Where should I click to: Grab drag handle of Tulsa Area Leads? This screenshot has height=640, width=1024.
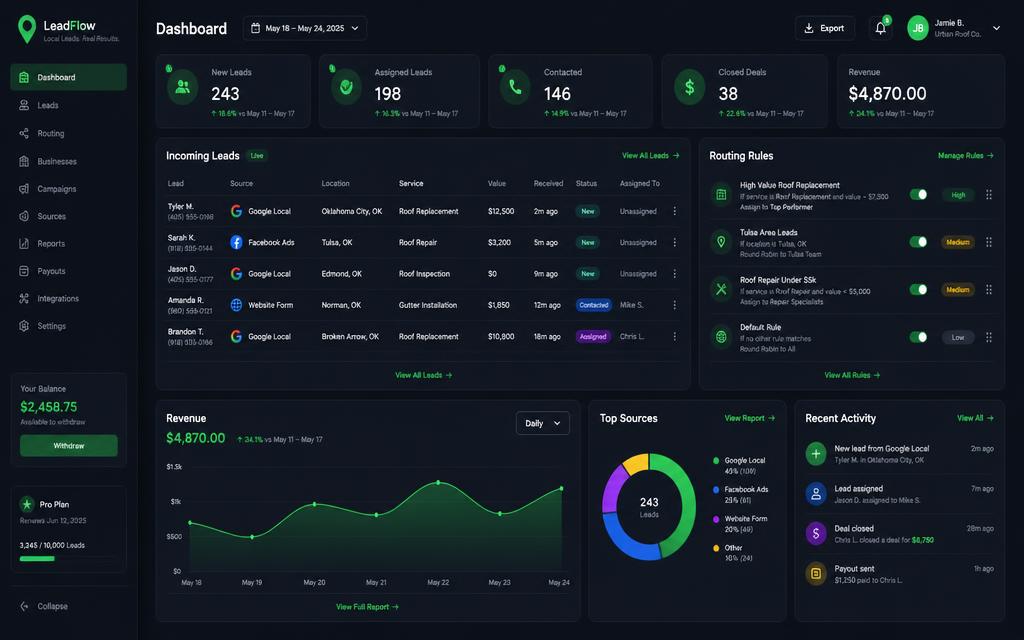pyautogui.click(x=989, y=242)
